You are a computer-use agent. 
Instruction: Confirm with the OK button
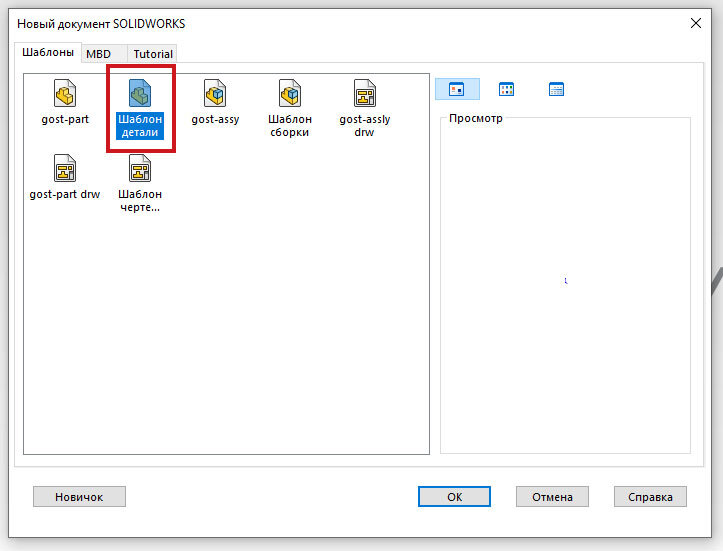(454, 497)
